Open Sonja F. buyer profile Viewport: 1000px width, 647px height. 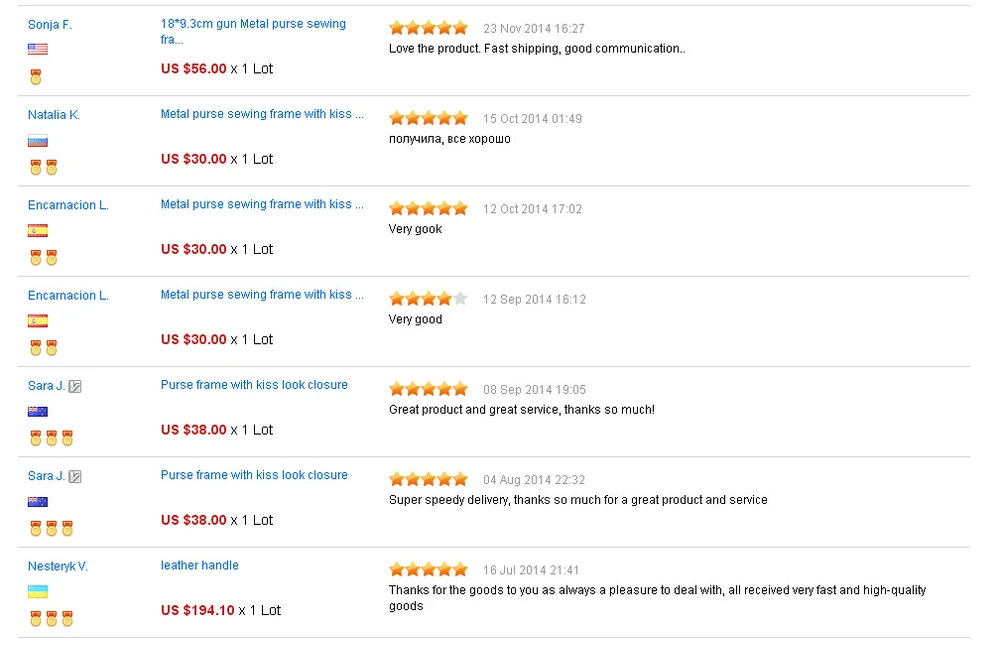[50, 25]
